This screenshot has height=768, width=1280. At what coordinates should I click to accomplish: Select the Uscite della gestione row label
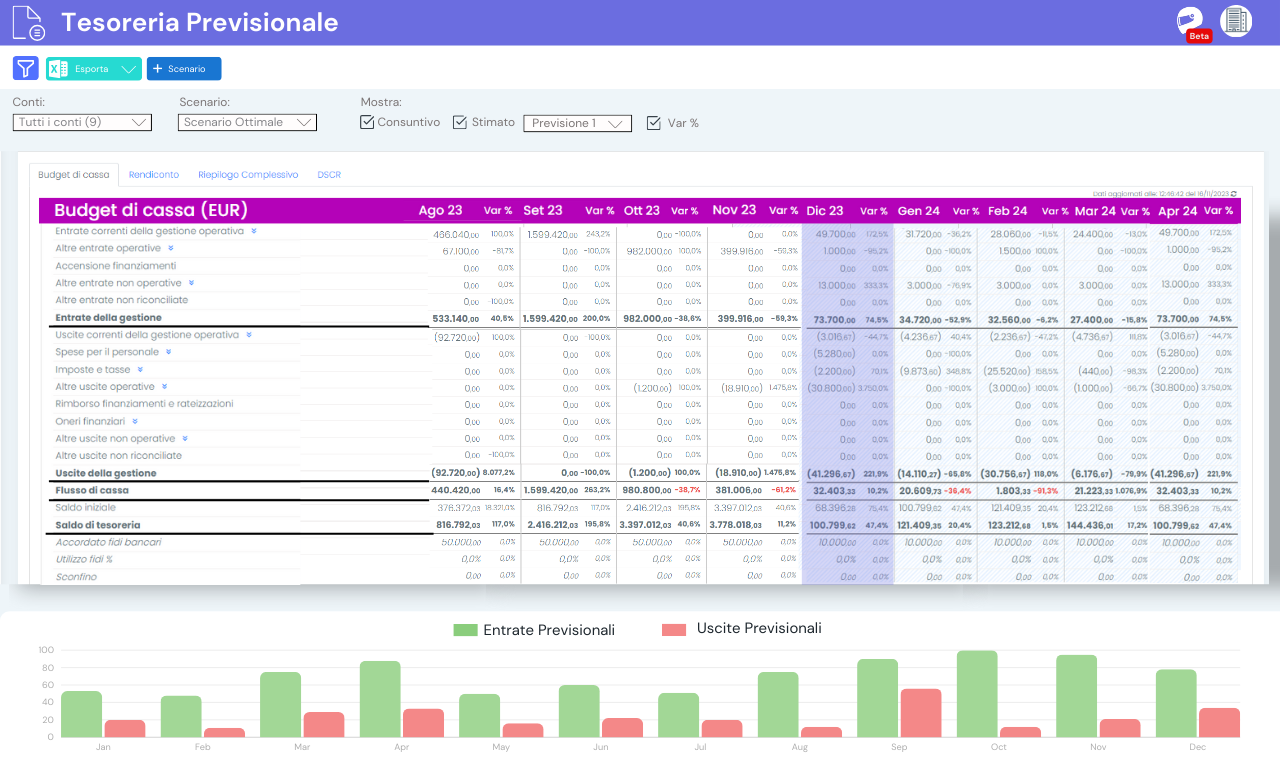click(106, 473)
